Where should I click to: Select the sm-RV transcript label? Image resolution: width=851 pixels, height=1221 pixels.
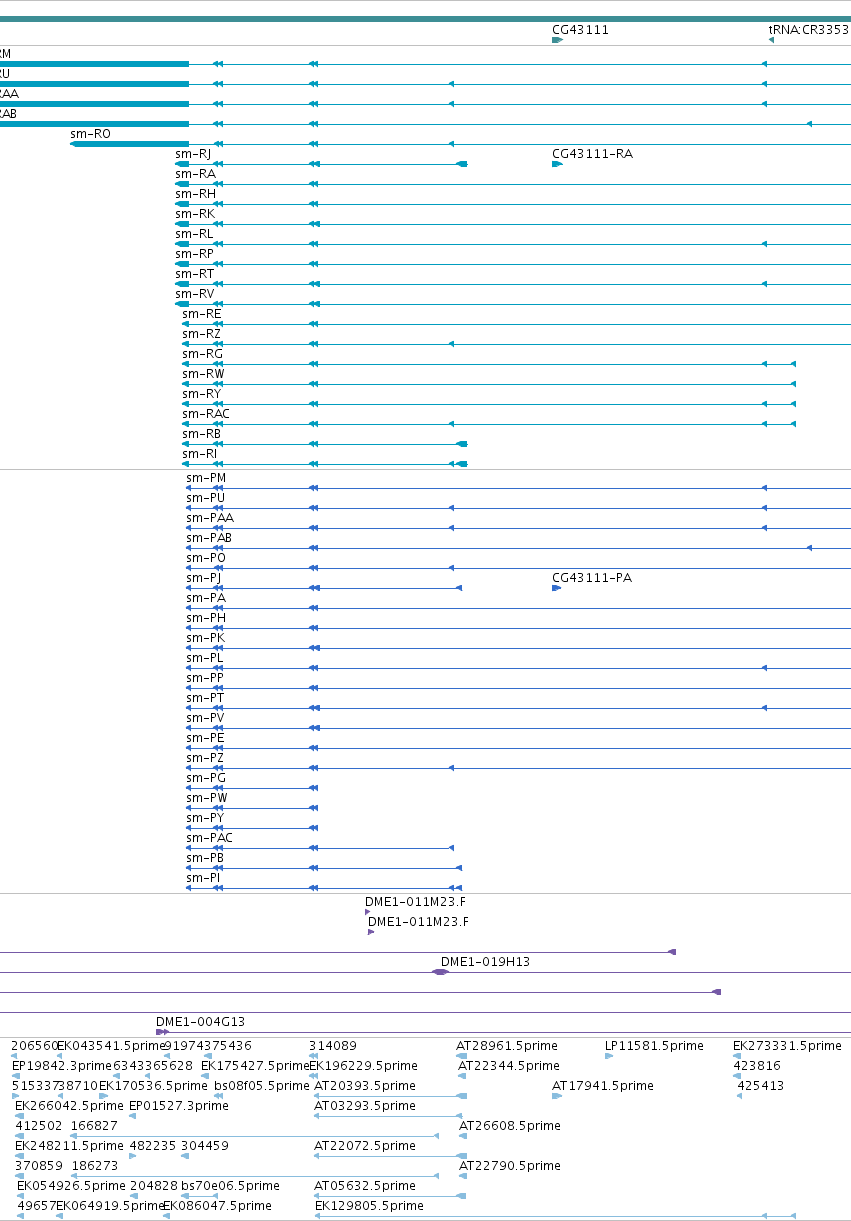[195, 294]
